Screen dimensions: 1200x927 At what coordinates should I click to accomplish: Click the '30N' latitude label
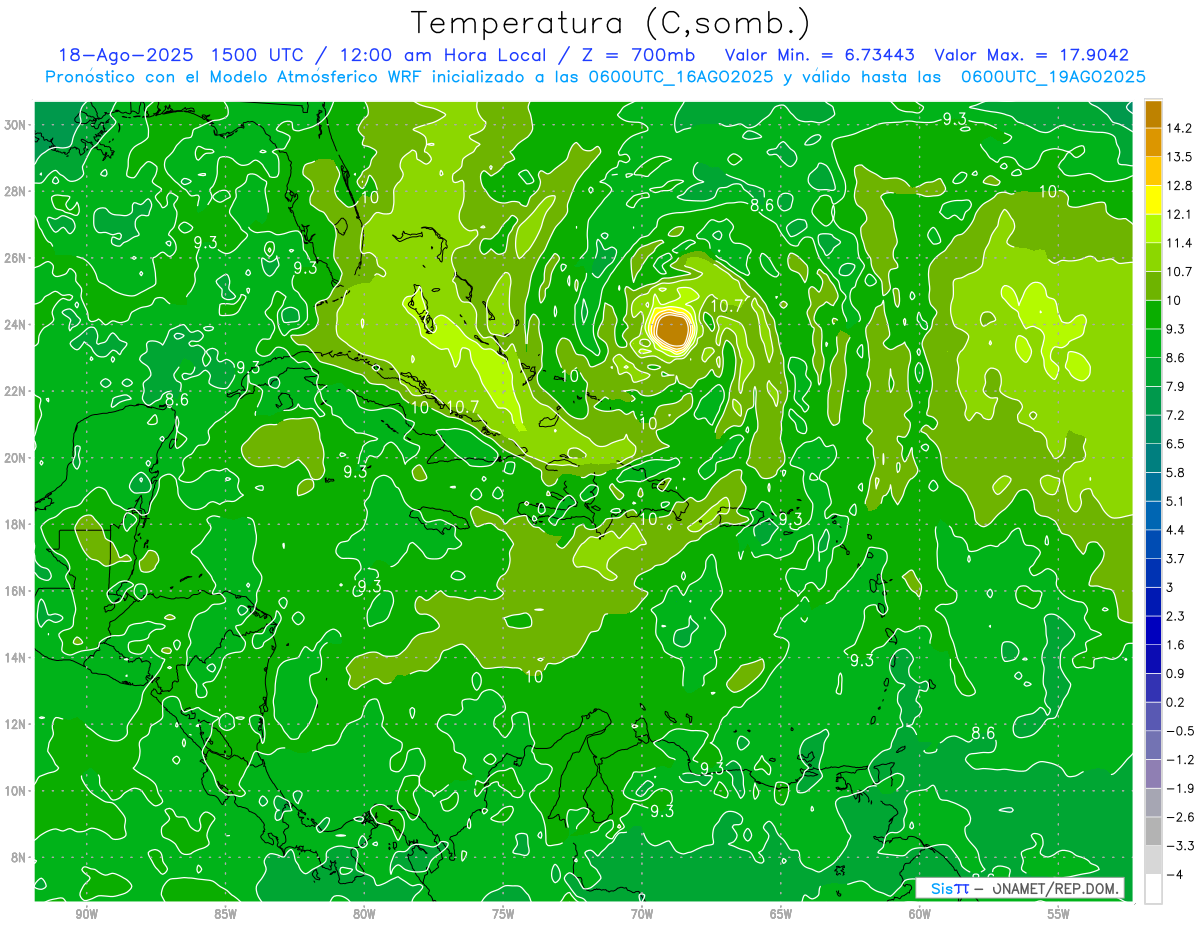click(x=16, y=125)
